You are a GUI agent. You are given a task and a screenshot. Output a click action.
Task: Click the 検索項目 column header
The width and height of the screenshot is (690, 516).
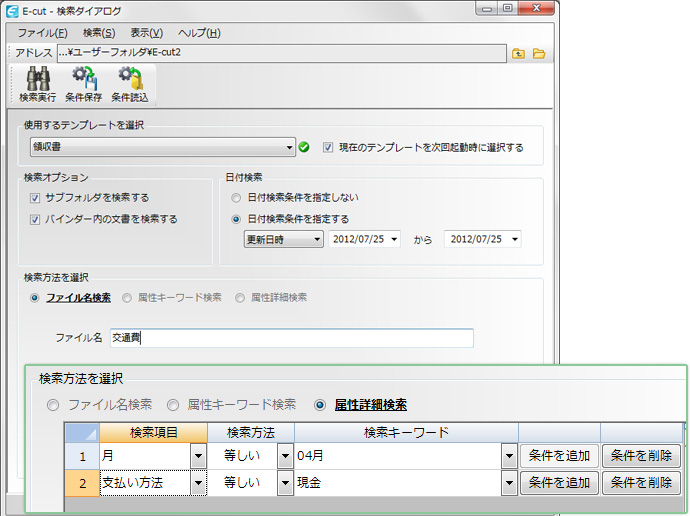pos(154,433)
